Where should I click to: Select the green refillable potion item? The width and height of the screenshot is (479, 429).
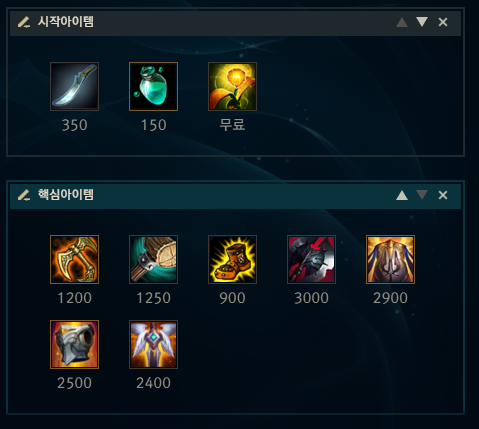[x=153, y=86]
